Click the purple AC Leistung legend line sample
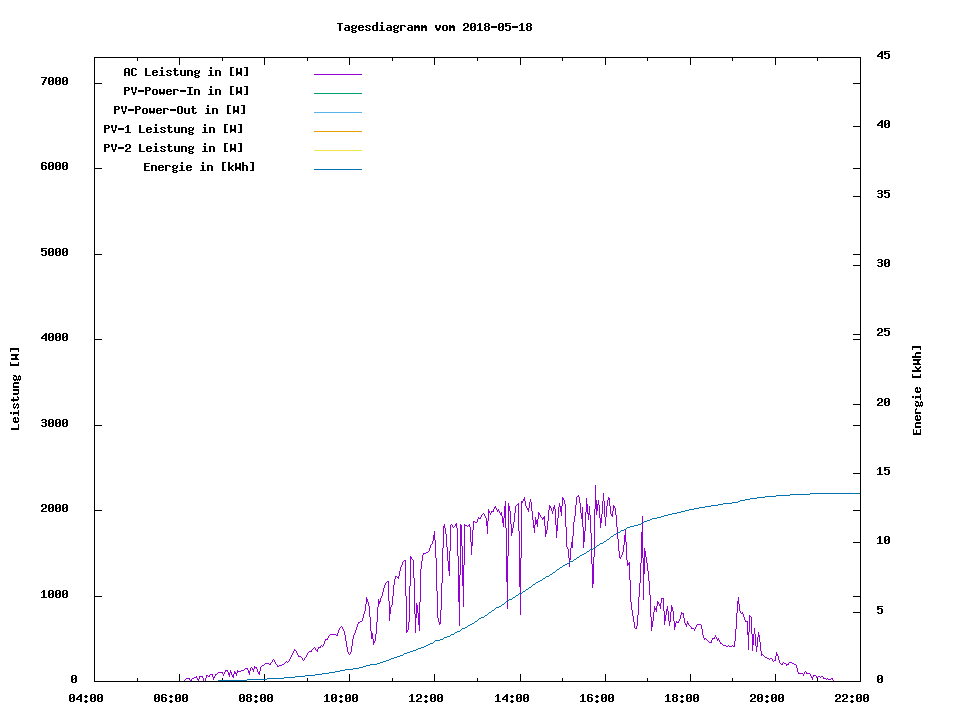Image resolution: width=960 pixels, height=720 pixels. [337, 74]
